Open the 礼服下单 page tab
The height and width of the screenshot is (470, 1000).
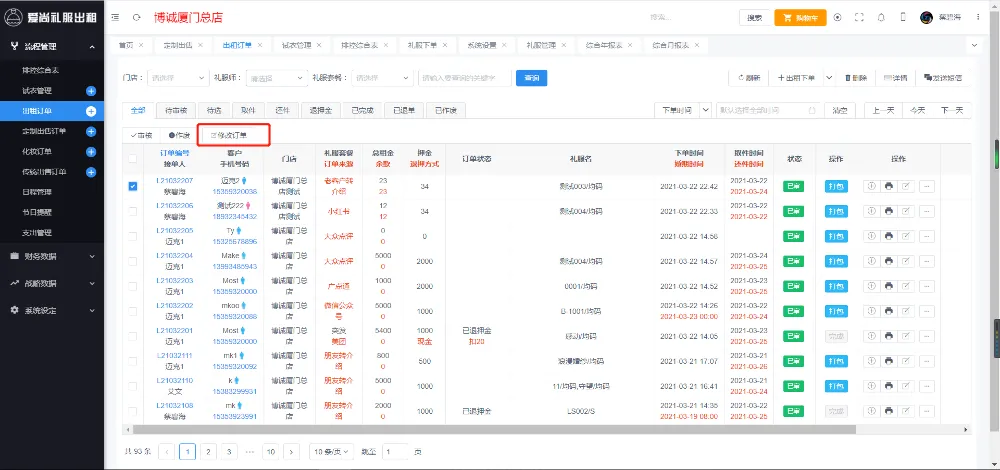tap(423, 45)
